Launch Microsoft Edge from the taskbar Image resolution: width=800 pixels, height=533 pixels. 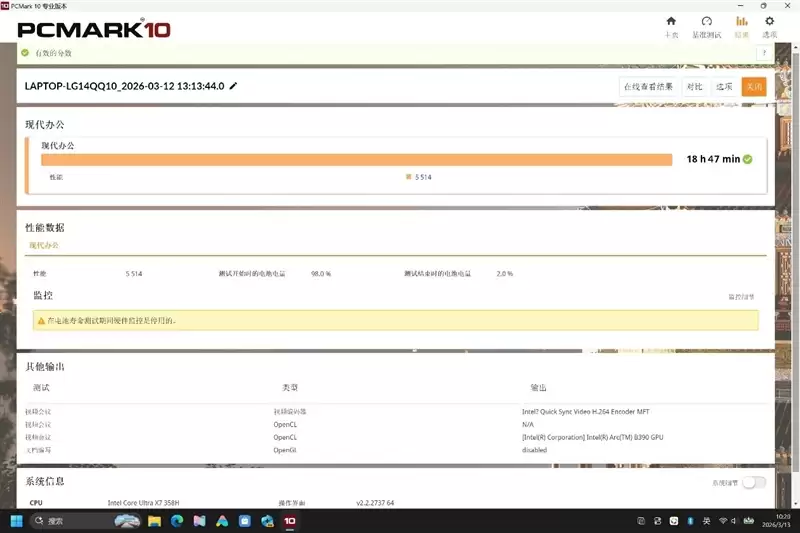tap(177, 521)
